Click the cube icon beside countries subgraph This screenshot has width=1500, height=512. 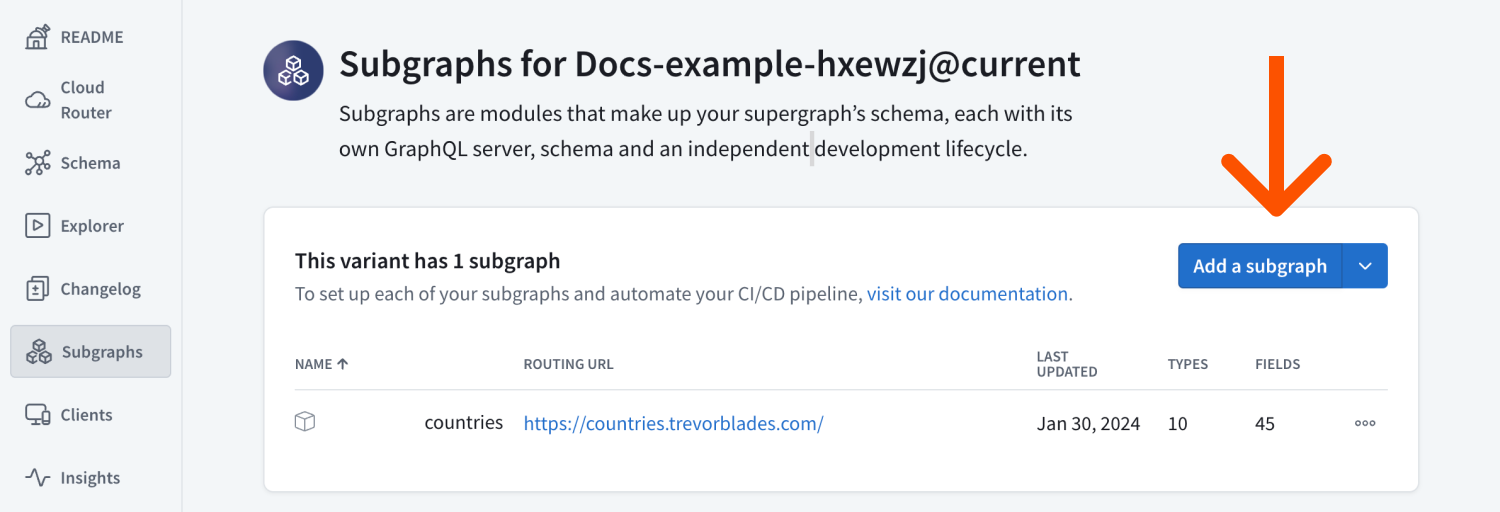[305, 423]
